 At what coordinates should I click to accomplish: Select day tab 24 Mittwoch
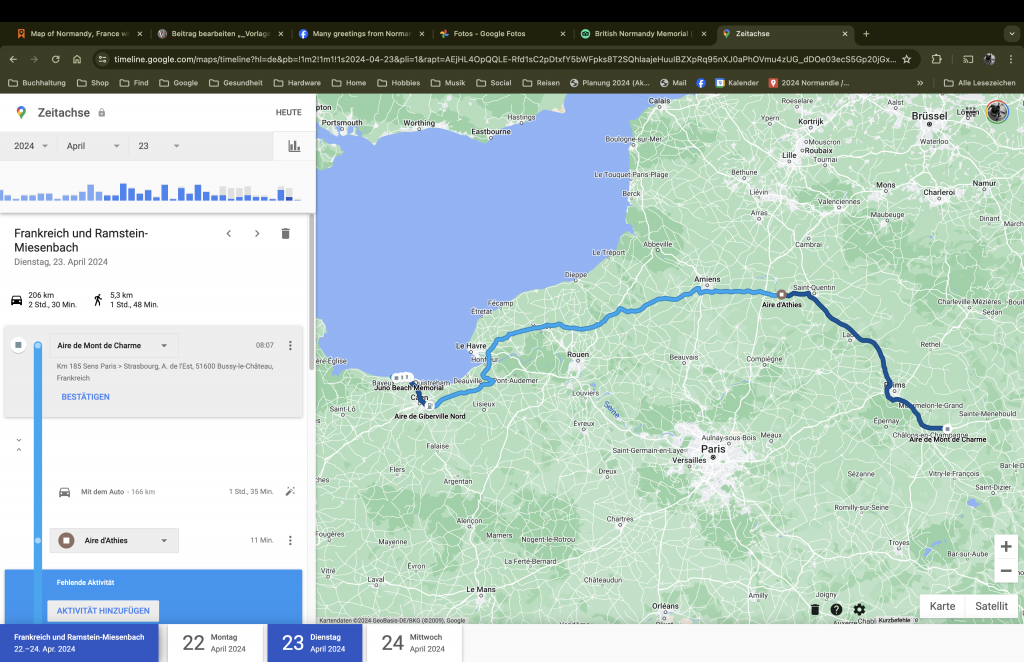point(415,643)
